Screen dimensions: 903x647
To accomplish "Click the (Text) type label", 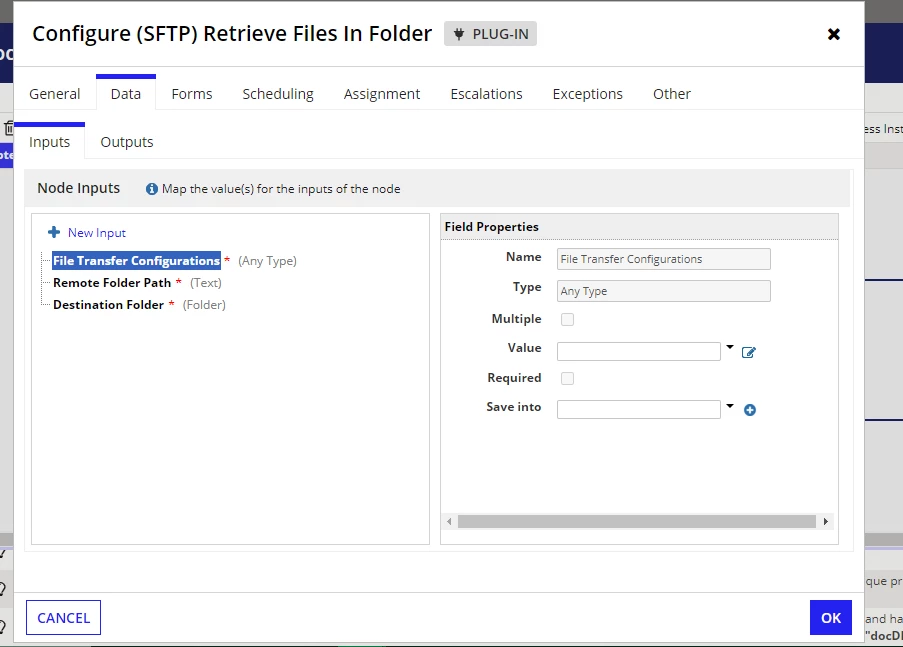I will tap(206, 283).
